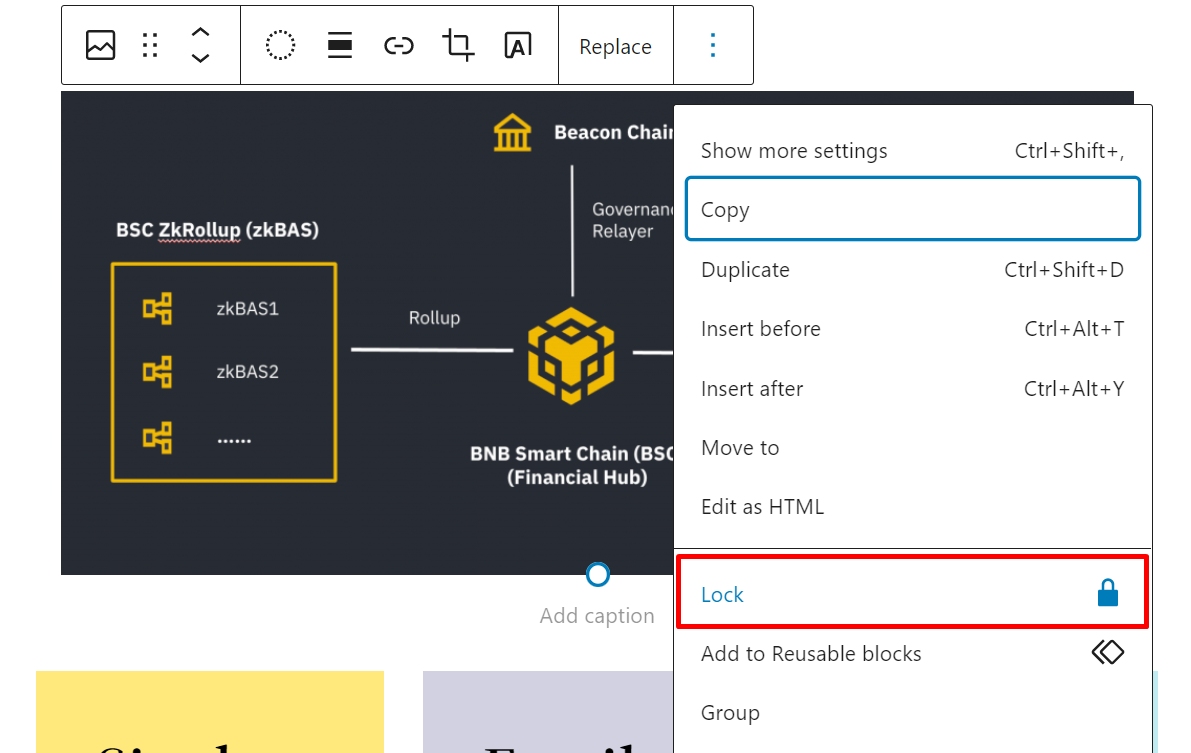The width and height of the screenshot is (1191, 753).
Task: Click the add text over image icon
Action: [517, 46]
